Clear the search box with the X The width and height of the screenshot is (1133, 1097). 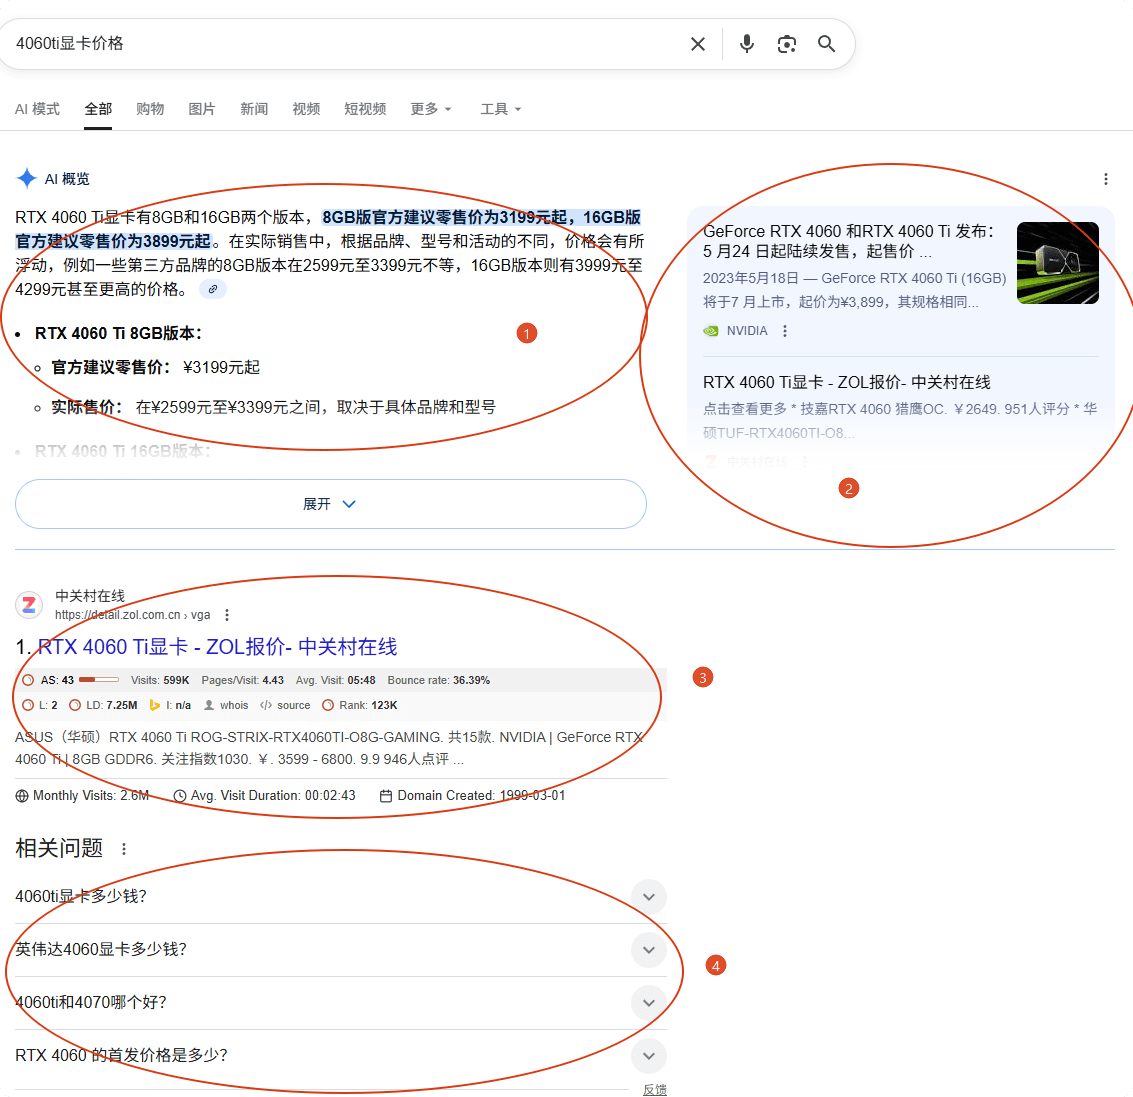tap(697, 43)
